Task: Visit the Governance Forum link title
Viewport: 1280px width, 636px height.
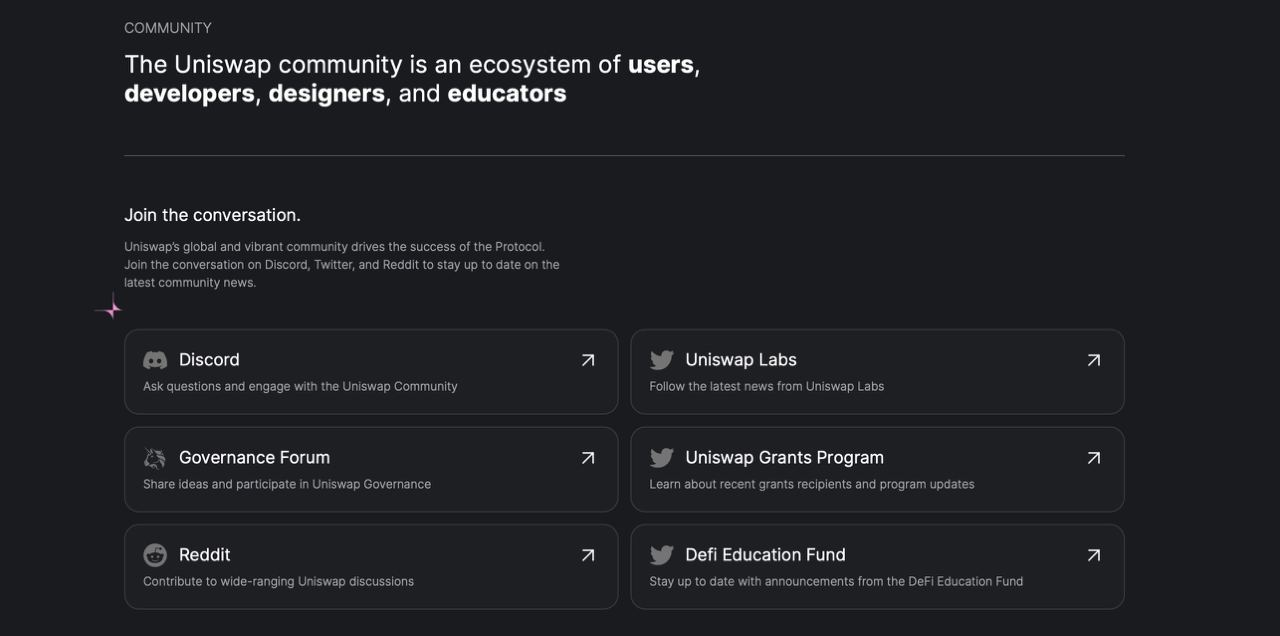Action: (x=254, y=458)
